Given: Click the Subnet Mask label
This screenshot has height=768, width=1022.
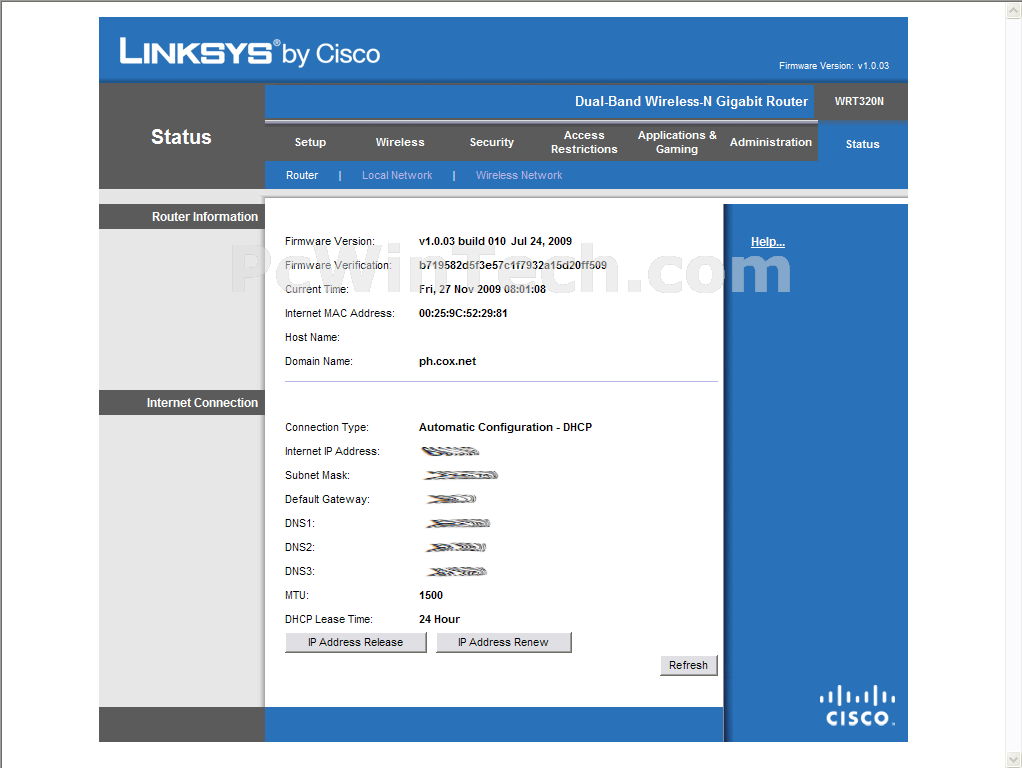Looking at the screenshot, I should point(317,475).
